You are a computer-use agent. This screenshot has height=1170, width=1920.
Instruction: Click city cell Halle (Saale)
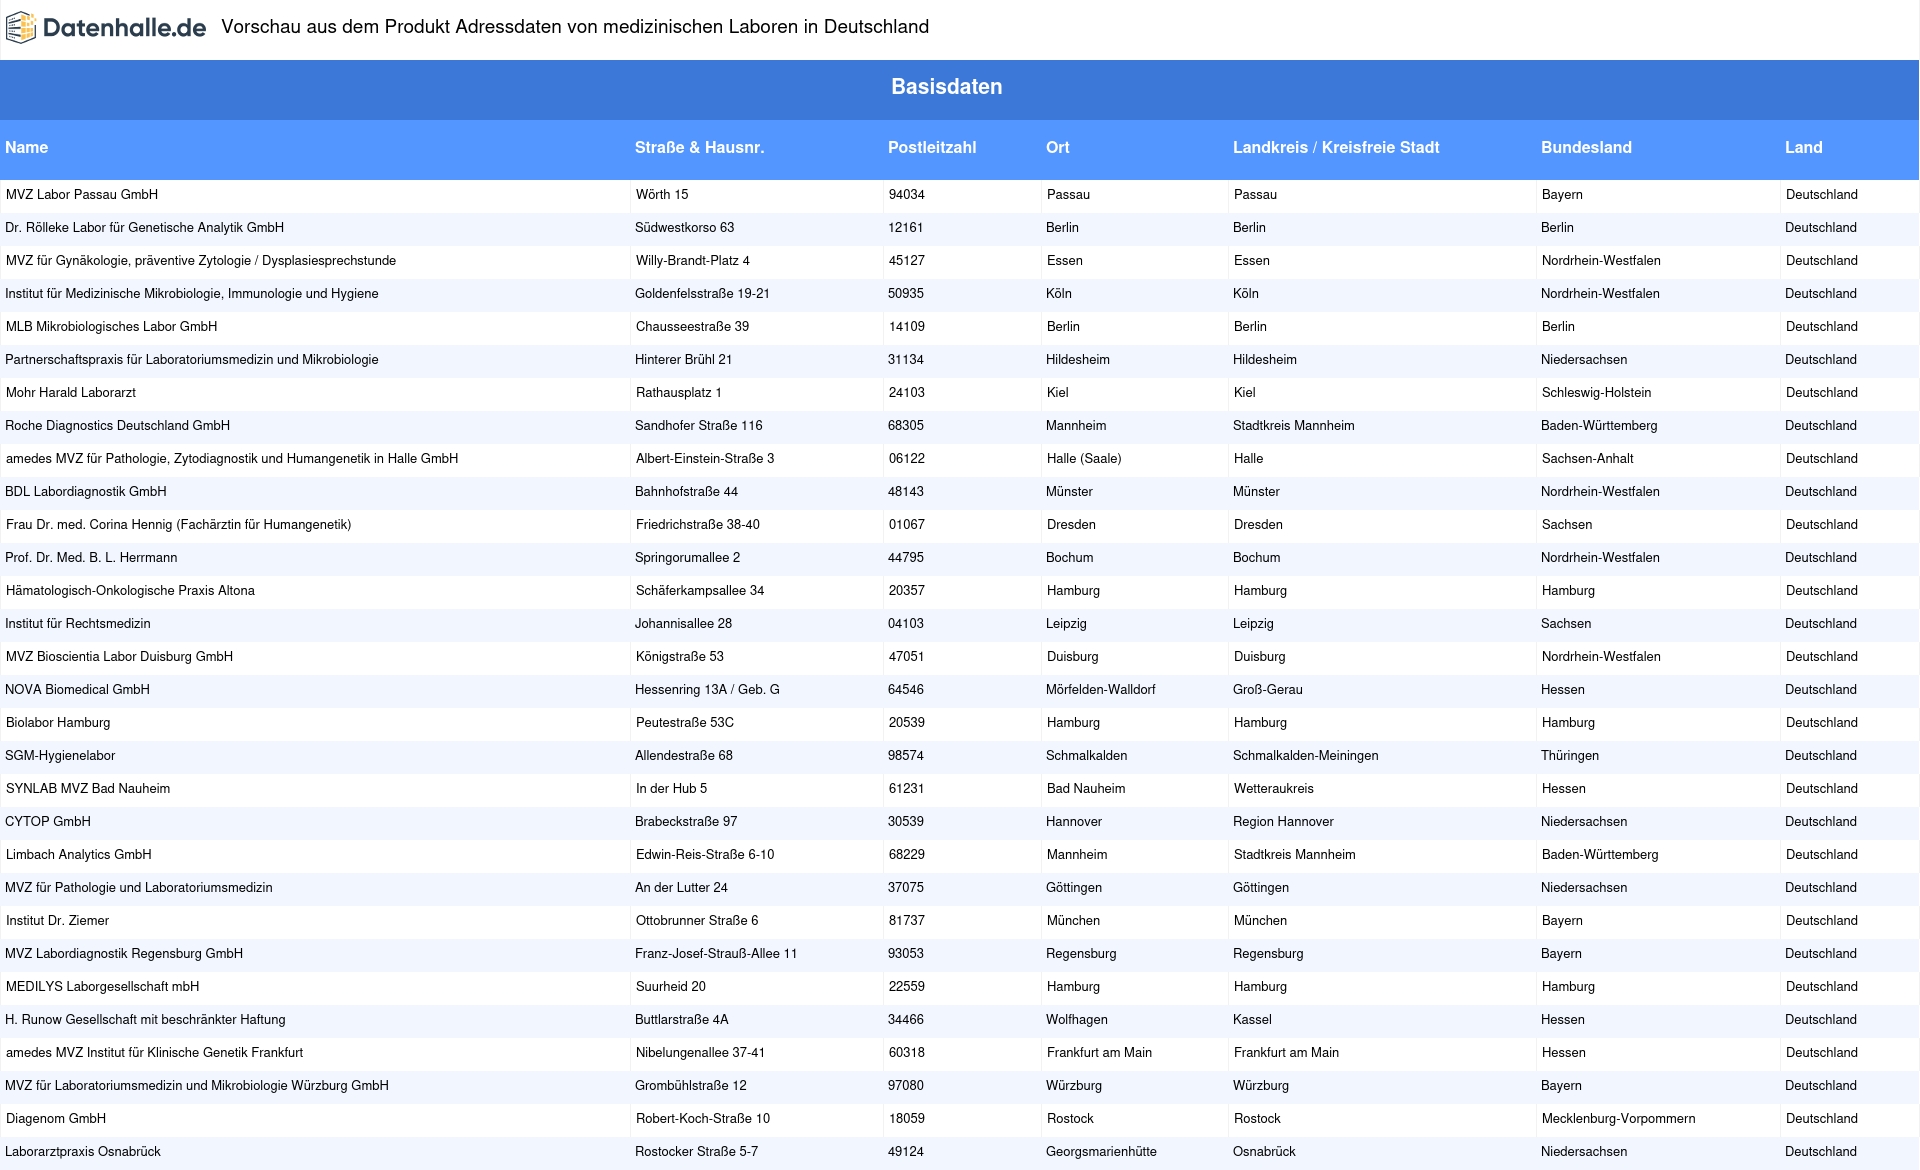1084,459
